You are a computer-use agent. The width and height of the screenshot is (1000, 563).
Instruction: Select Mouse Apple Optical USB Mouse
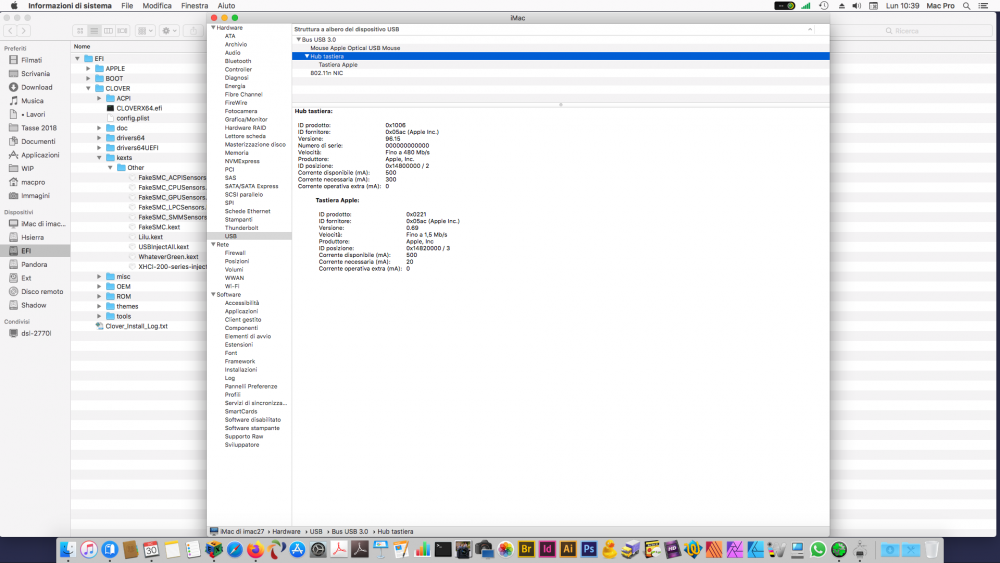click(x=355, y=48)
